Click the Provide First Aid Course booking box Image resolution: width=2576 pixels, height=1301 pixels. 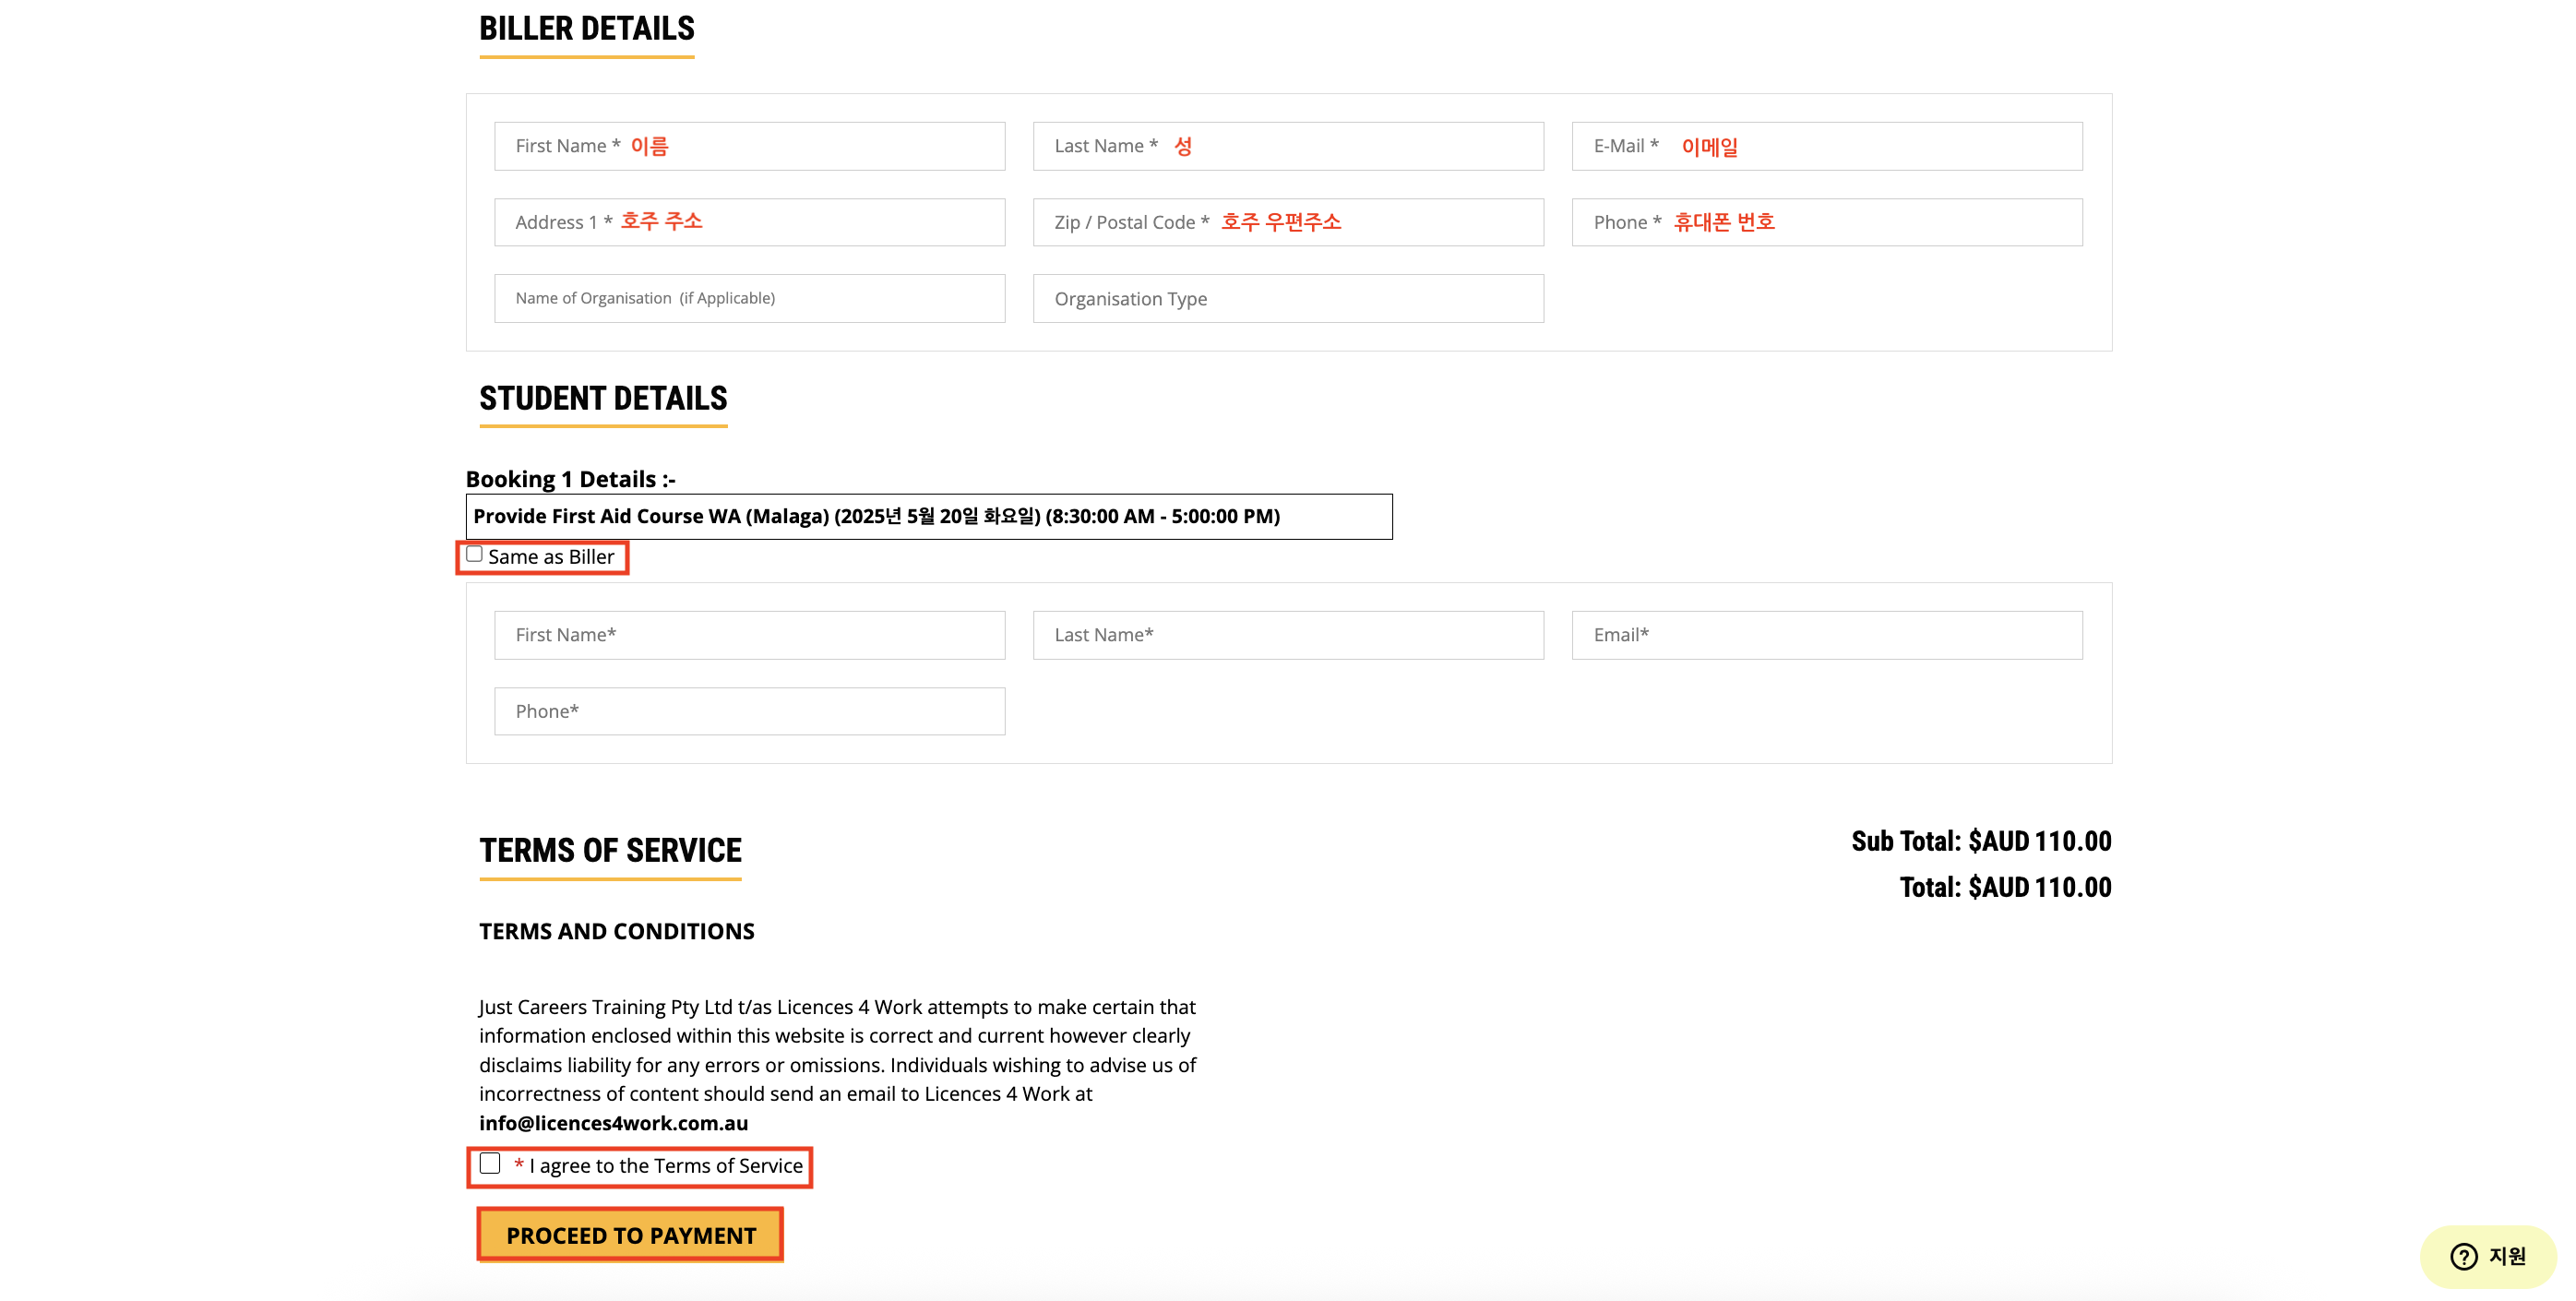coord(928,516)
